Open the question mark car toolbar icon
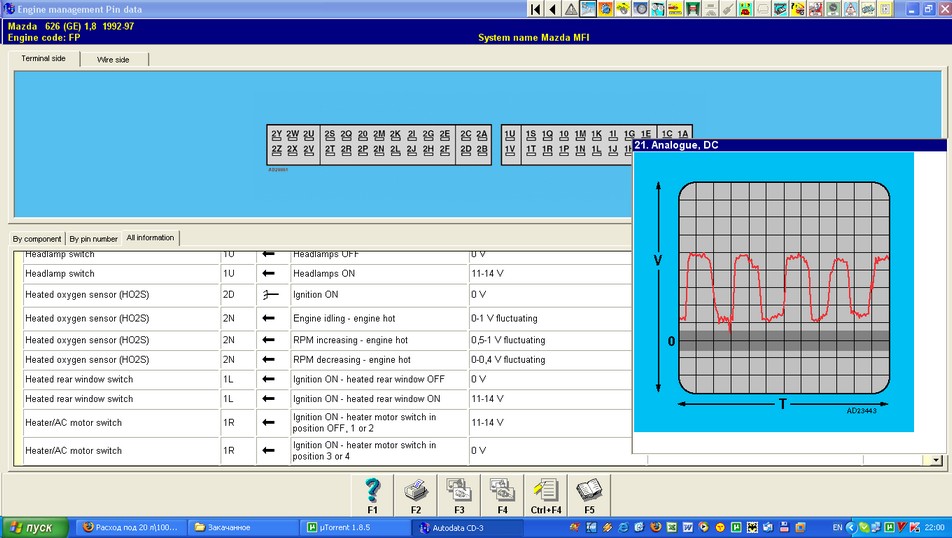Image resolution: width=952 pixels, height=538 pixels. pos(797,9)
